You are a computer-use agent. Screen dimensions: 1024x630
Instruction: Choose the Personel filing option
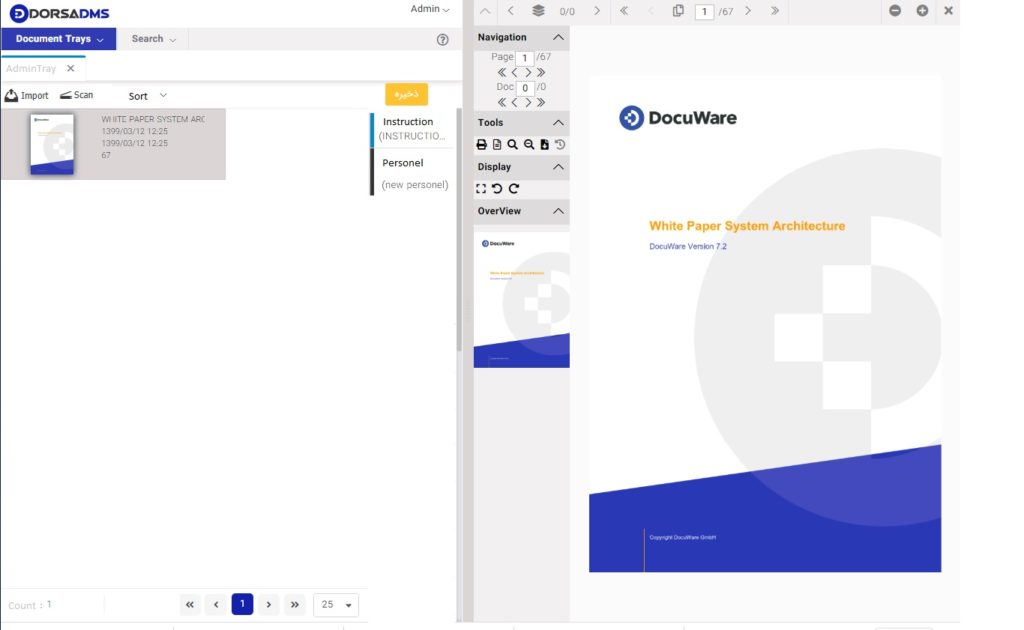coord(411,173)
